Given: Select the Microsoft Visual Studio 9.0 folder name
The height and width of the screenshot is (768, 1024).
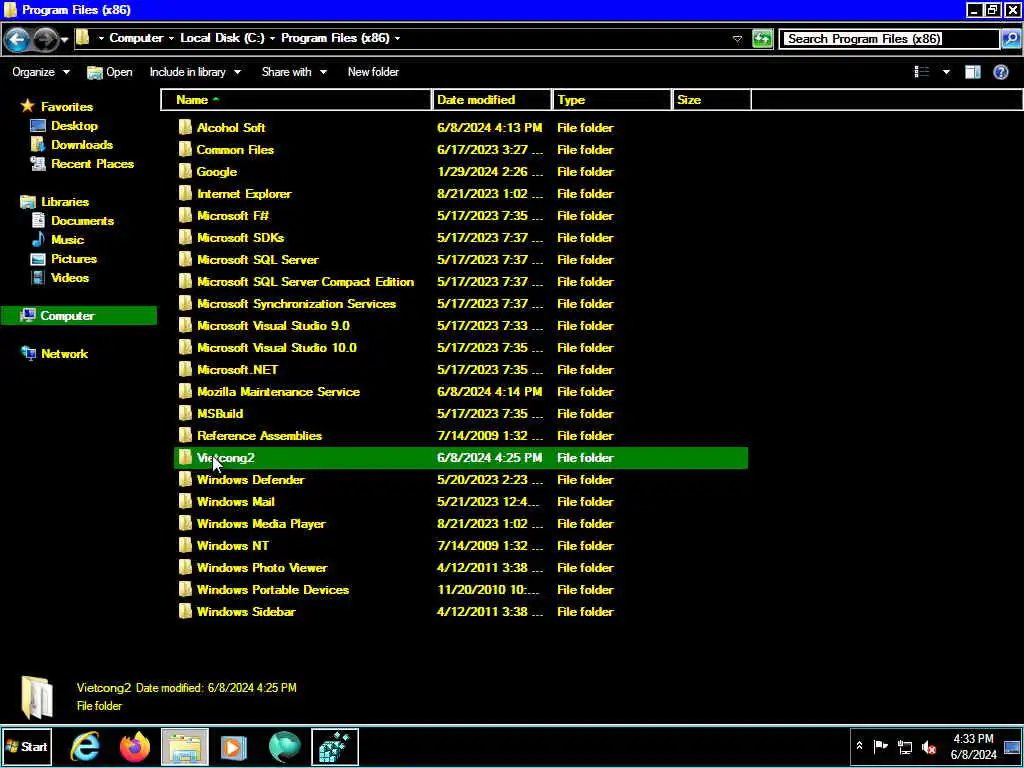Looking at the screenshot, I should pos(273,325).
